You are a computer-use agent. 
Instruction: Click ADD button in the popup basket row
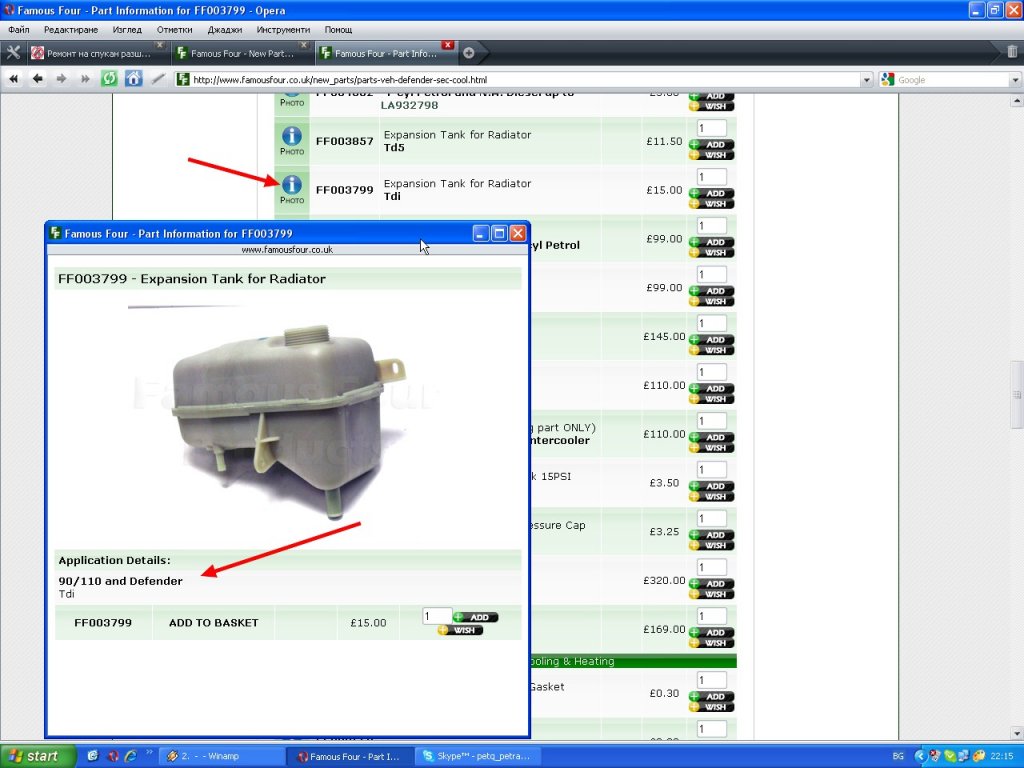coord(475,617)
